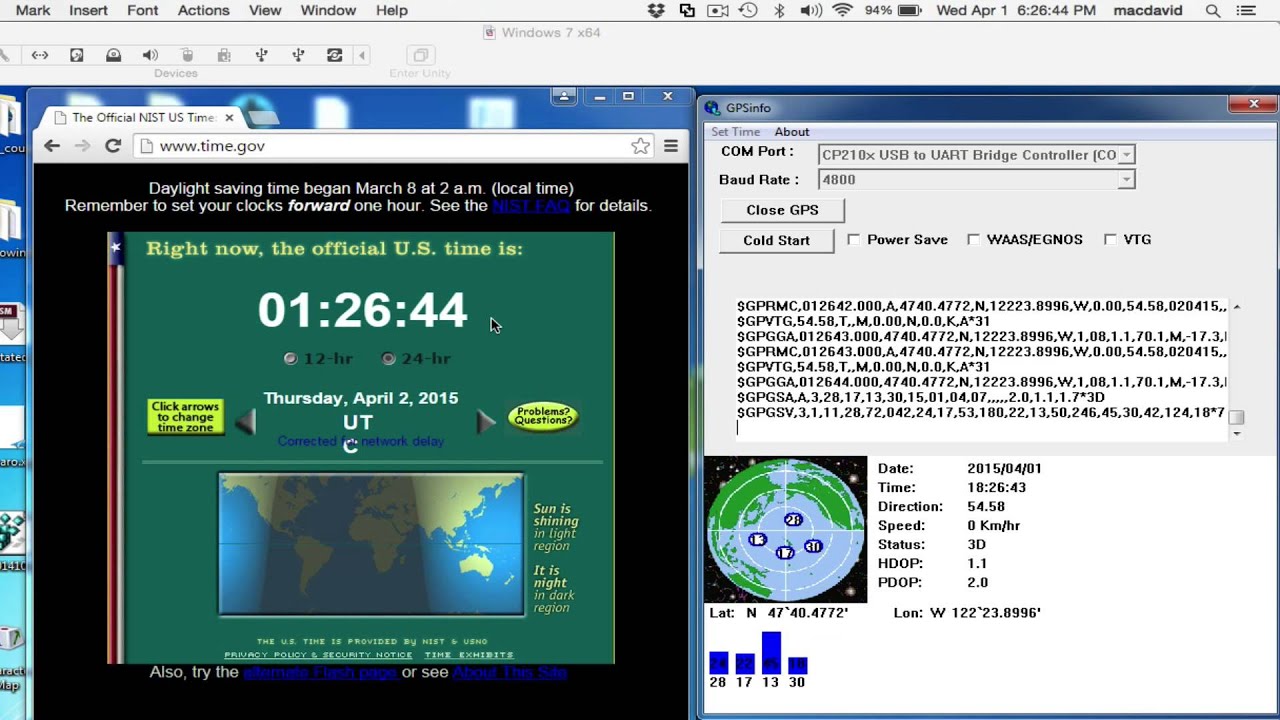Open the Notification Center icon
1280x720 pixels.
pos(1246,10)
